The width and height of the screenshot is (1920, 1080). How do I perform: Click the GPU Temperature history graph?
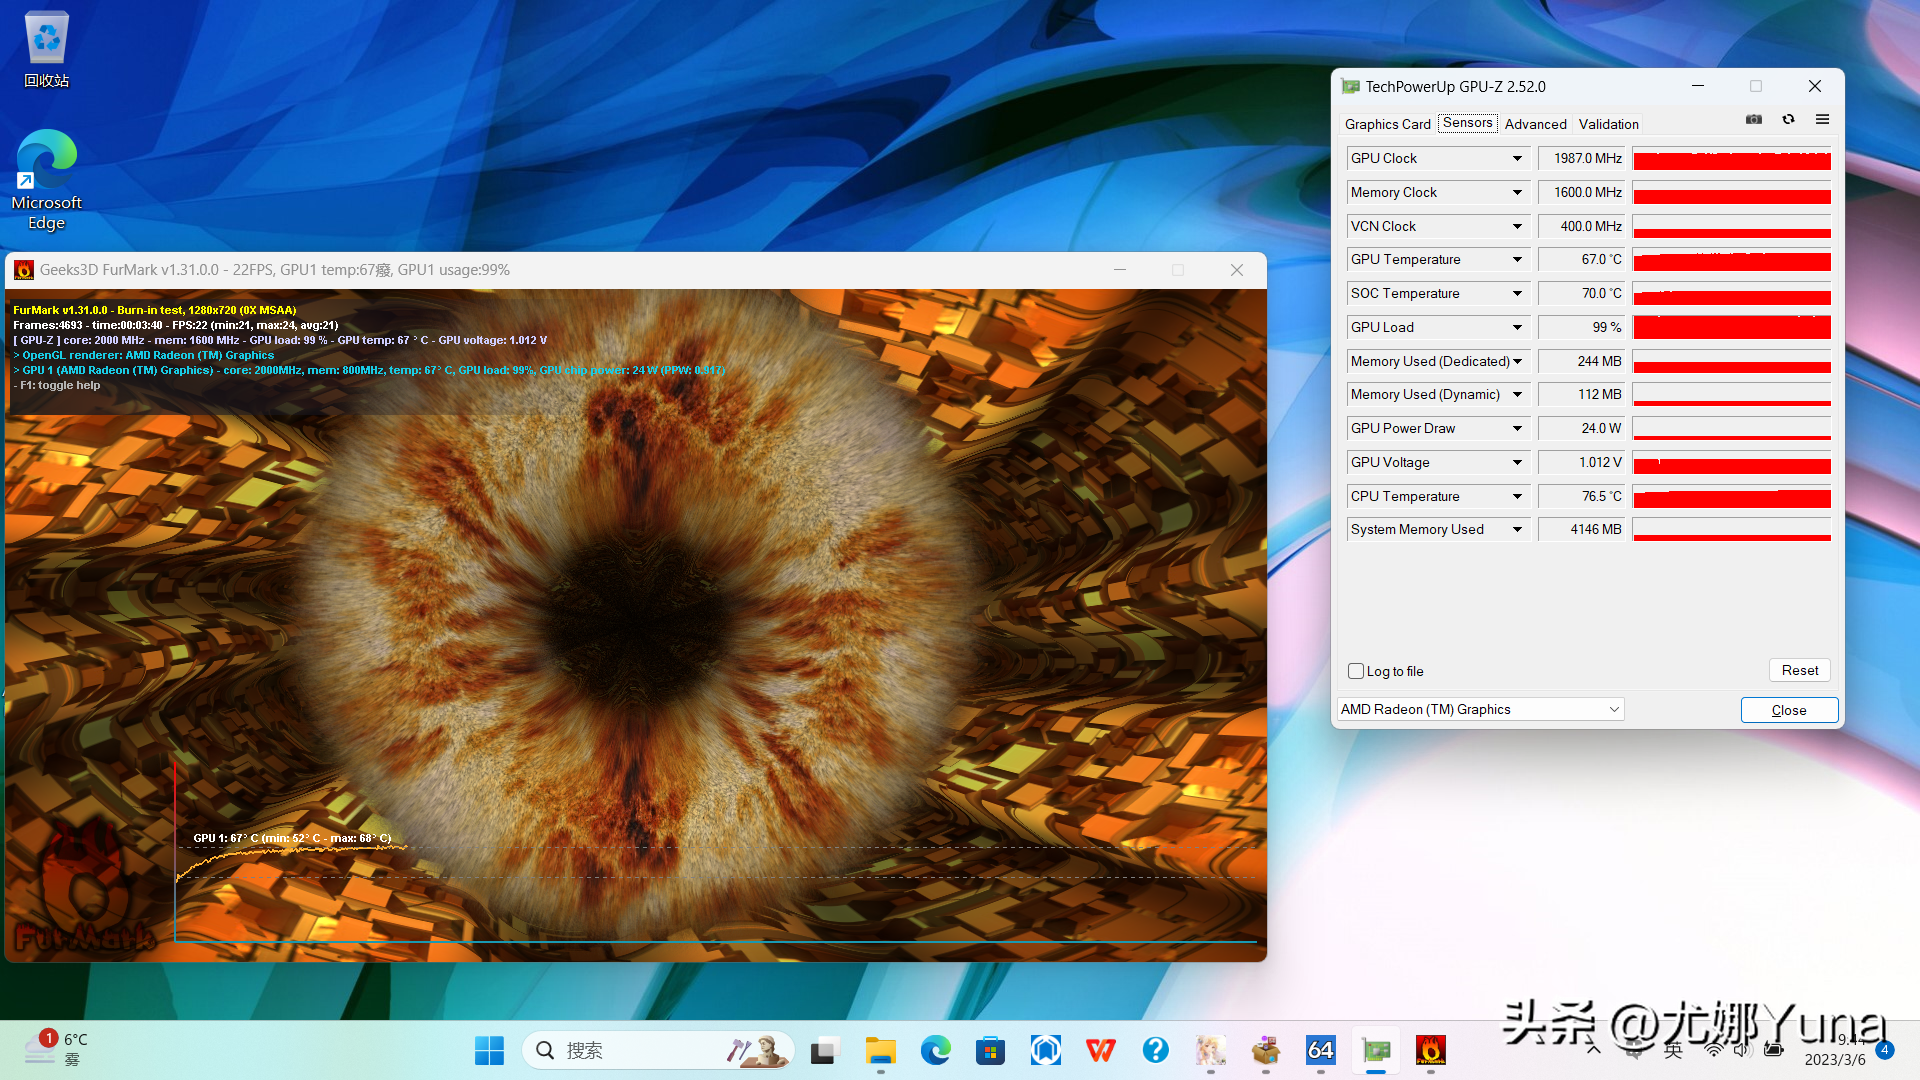pos(1732,259)
